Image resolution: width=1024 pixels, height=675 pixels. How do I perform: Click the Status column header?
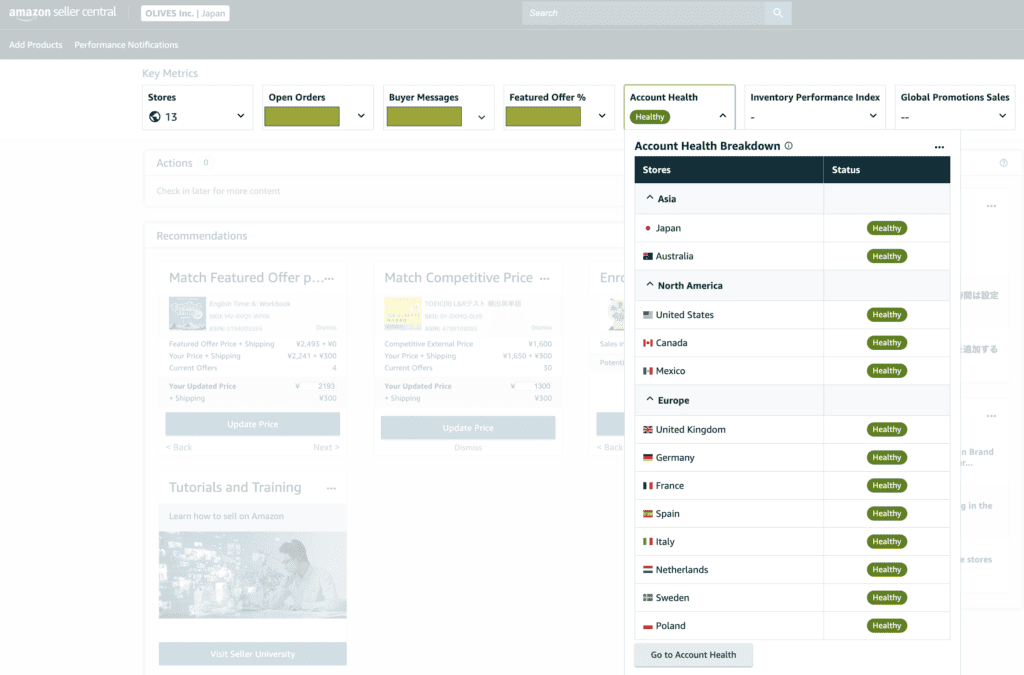click(887, 170)
